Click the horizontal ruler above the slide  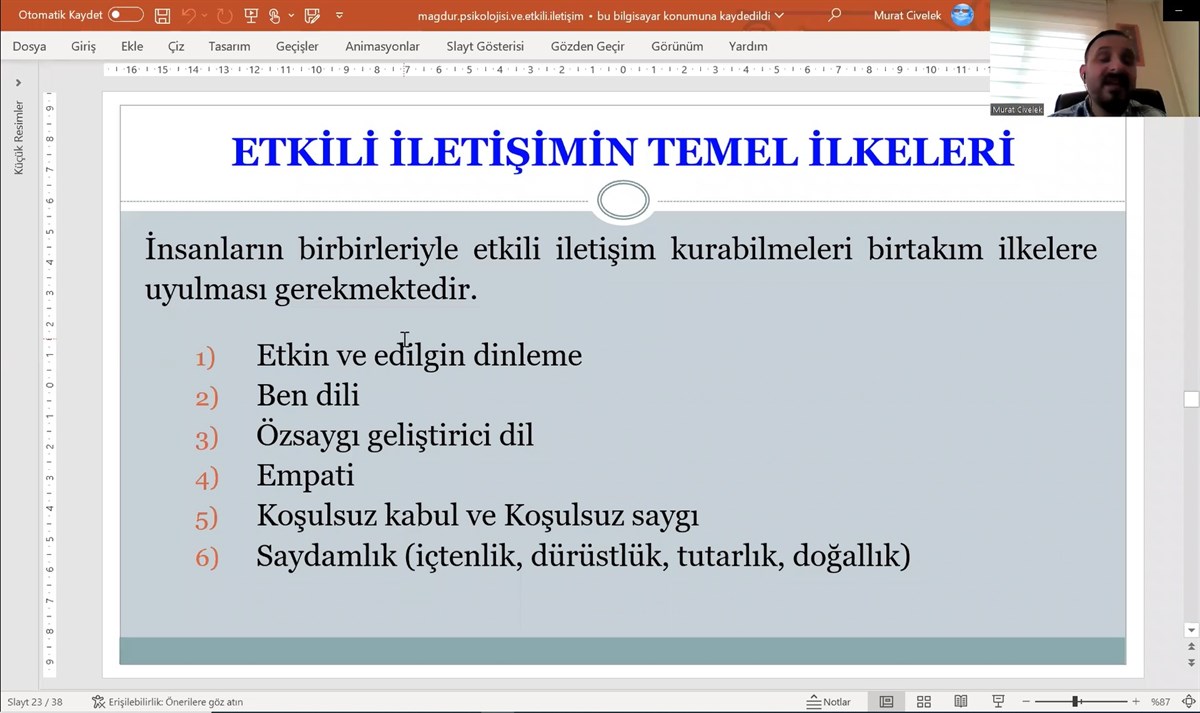click(x=546, y=70)
